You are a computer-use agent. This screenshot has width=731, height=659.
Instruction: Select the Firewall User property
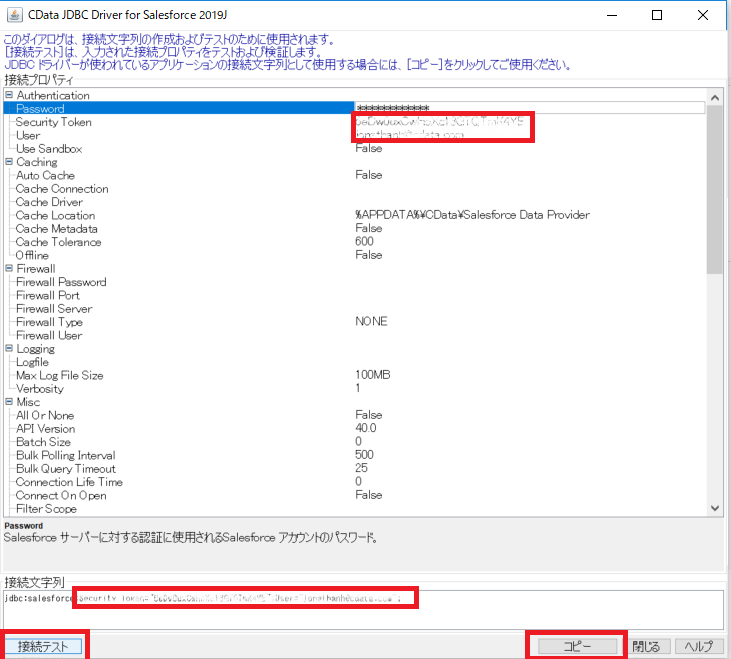pos(49,336)
